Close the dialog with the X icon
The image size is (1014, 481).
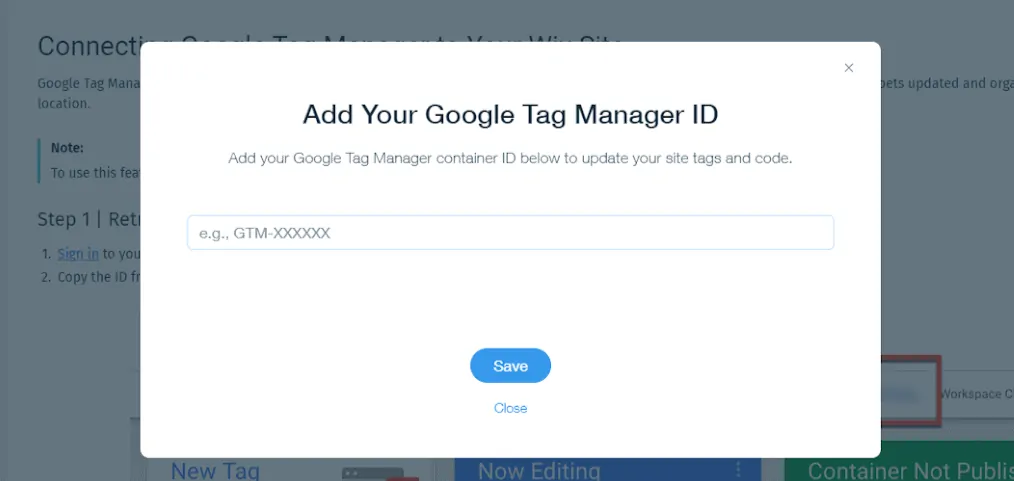[848, 68]
